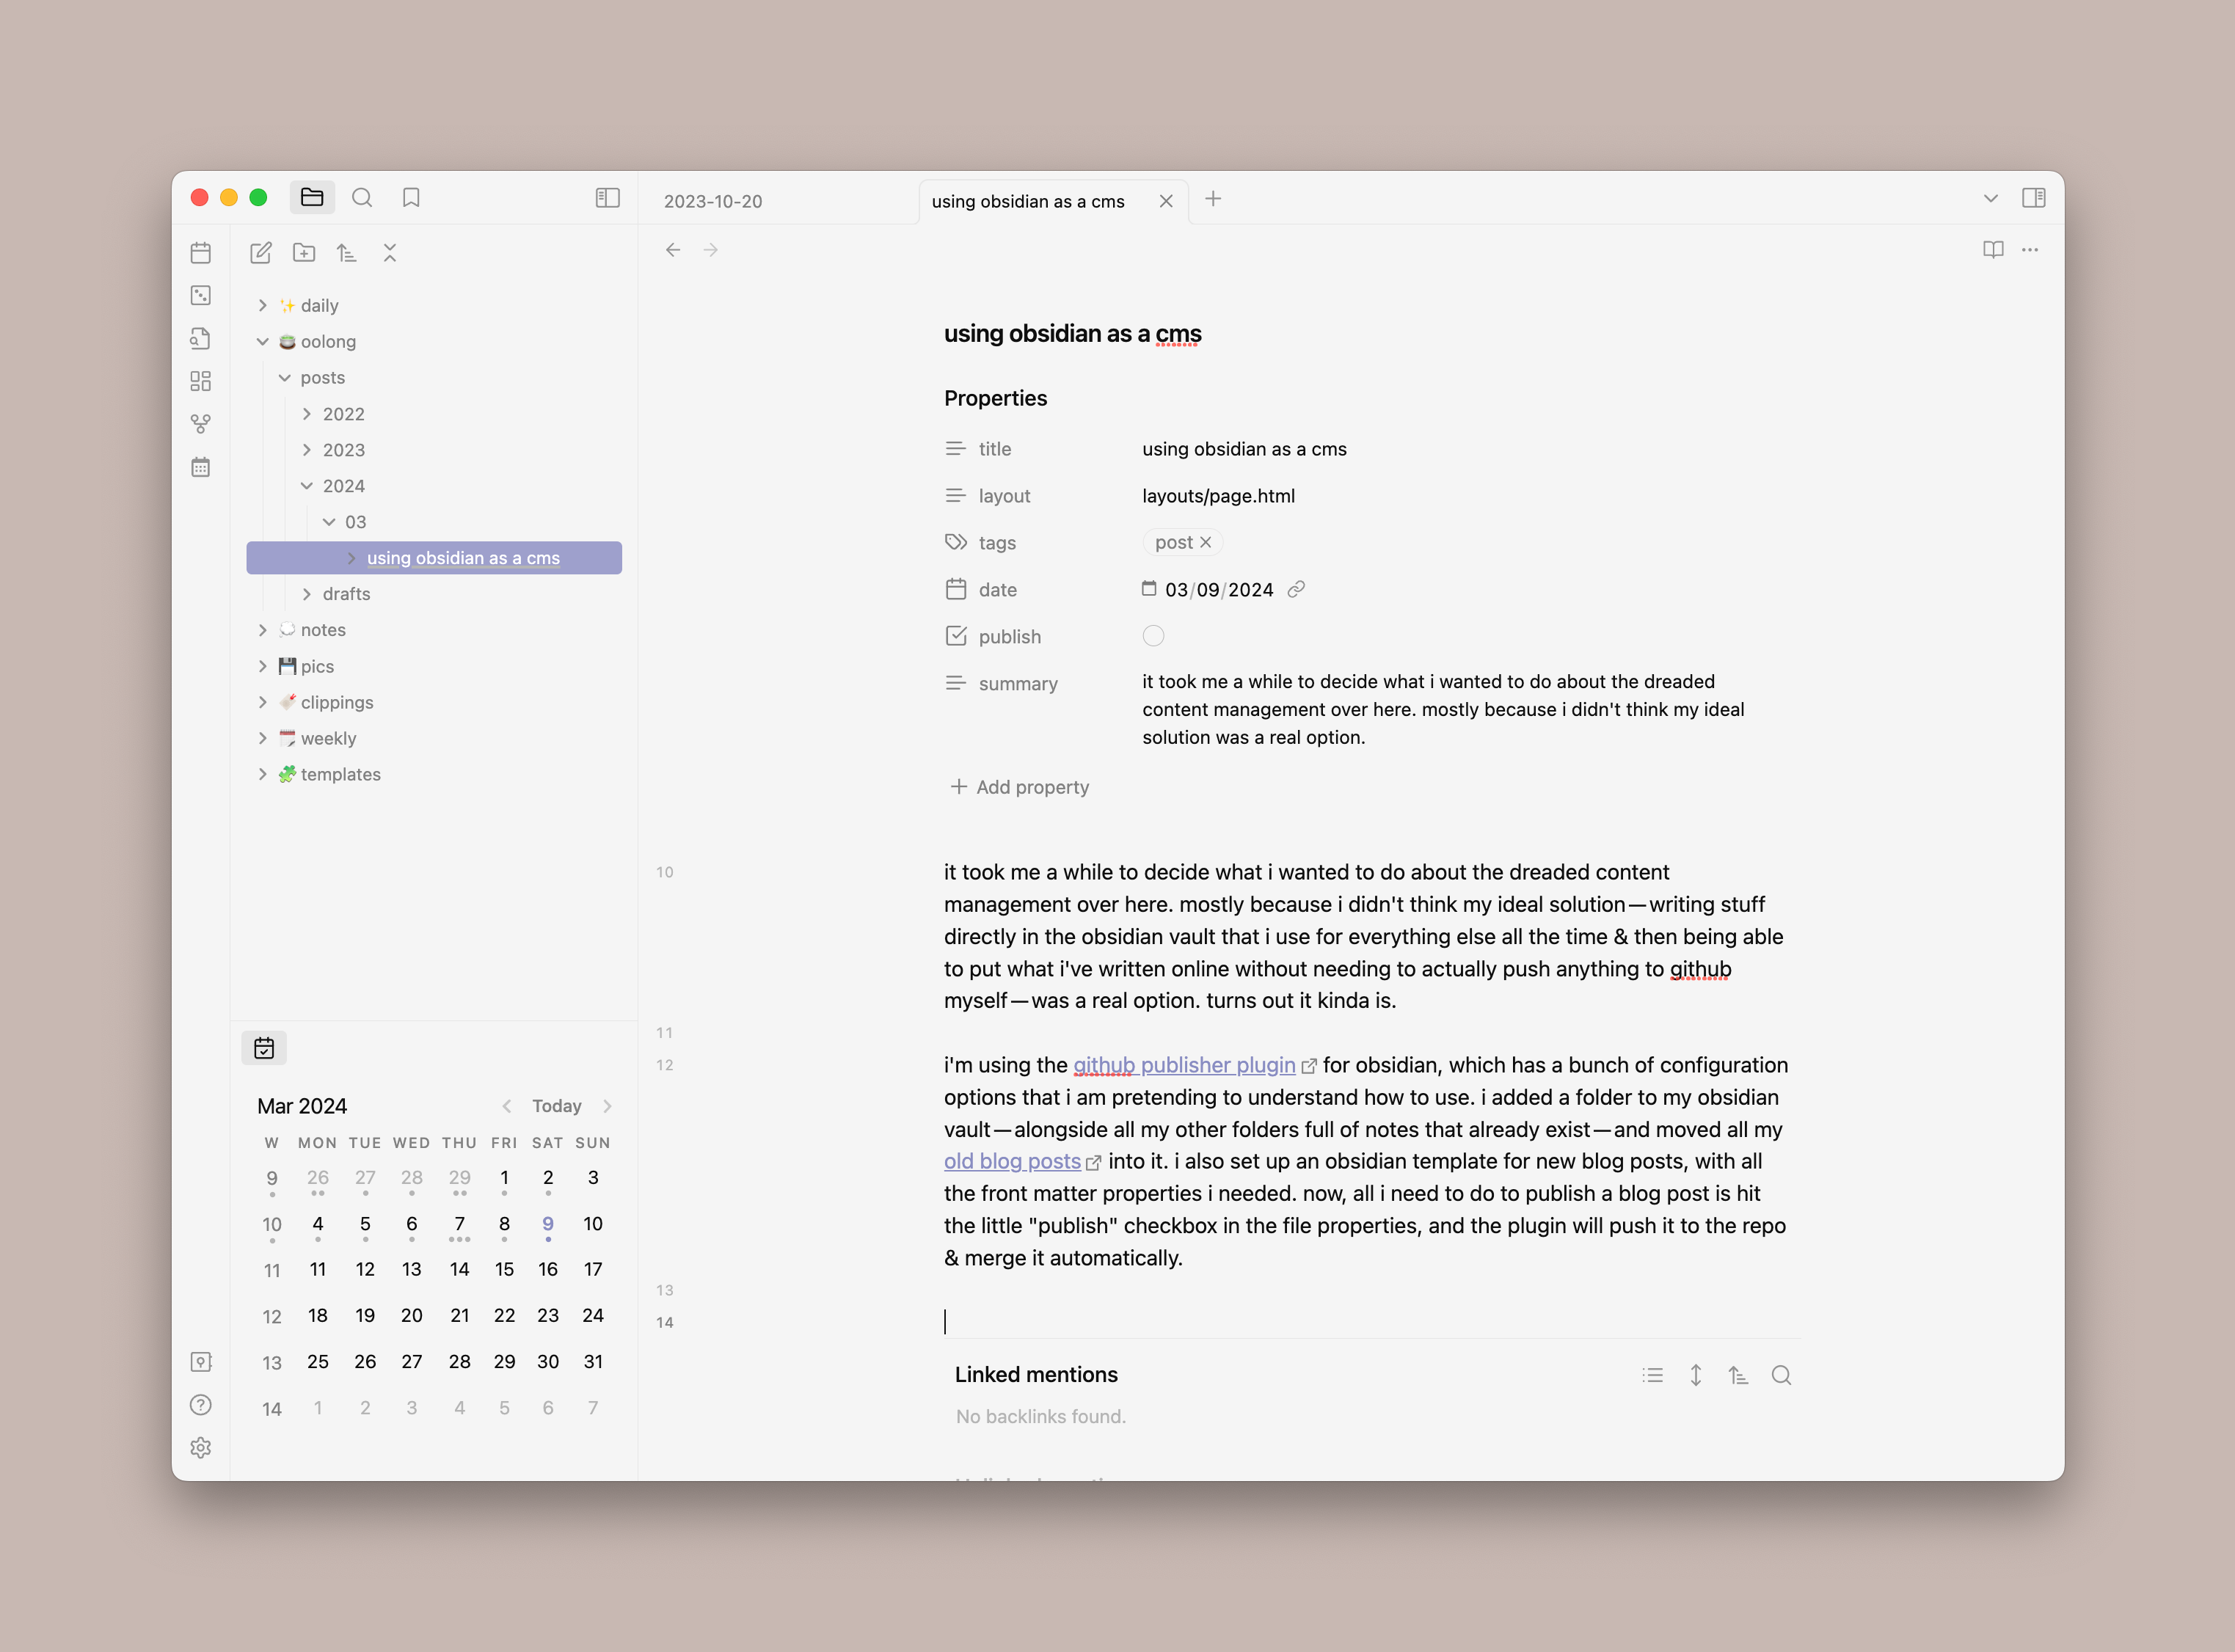Image resolution: width=2235 pixels, height=1652 pixels.
Task: Change file explorer sort order
Action: pos(346,253)
